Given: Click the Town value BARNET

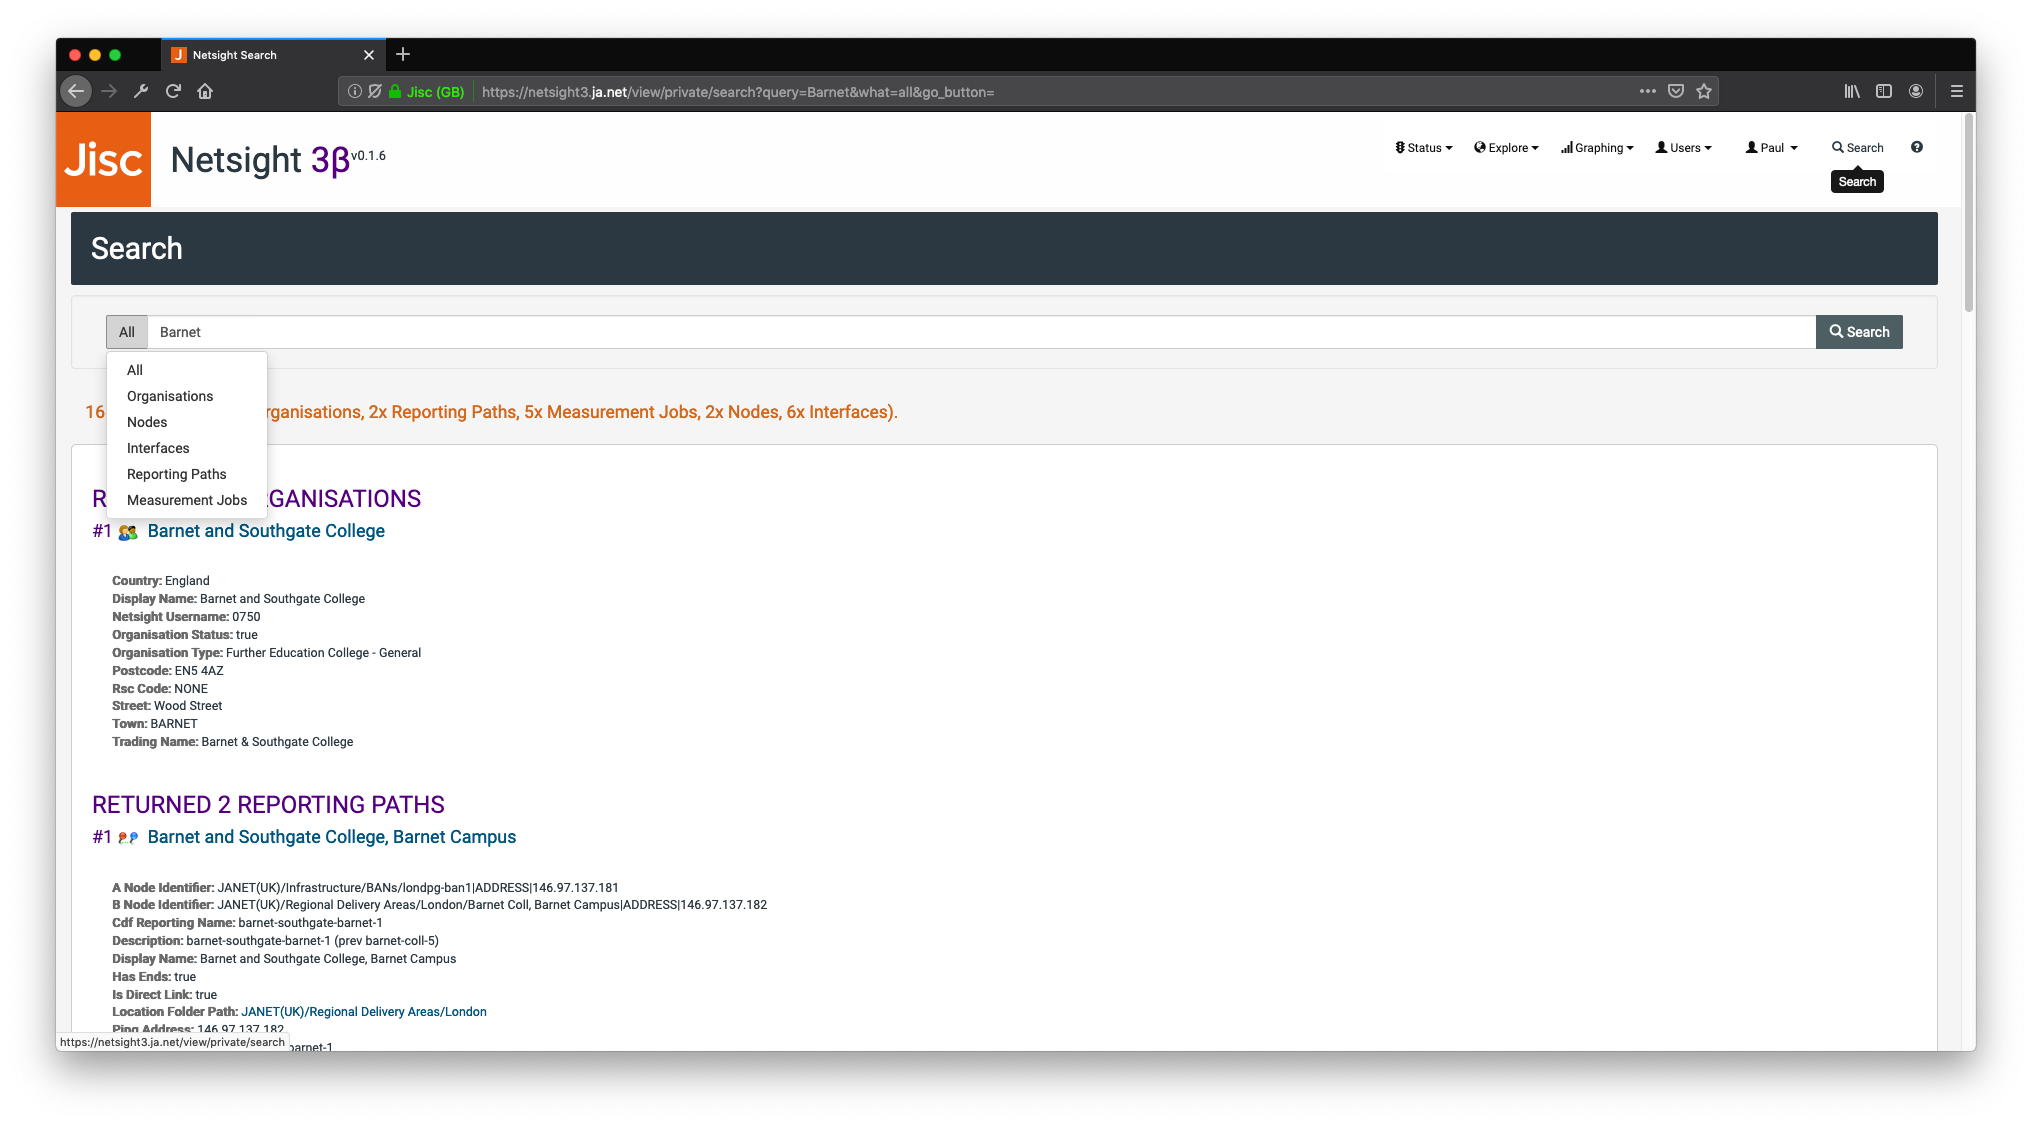Looking at the screenshot, I should pyautogui.click(x=174, y=724).
